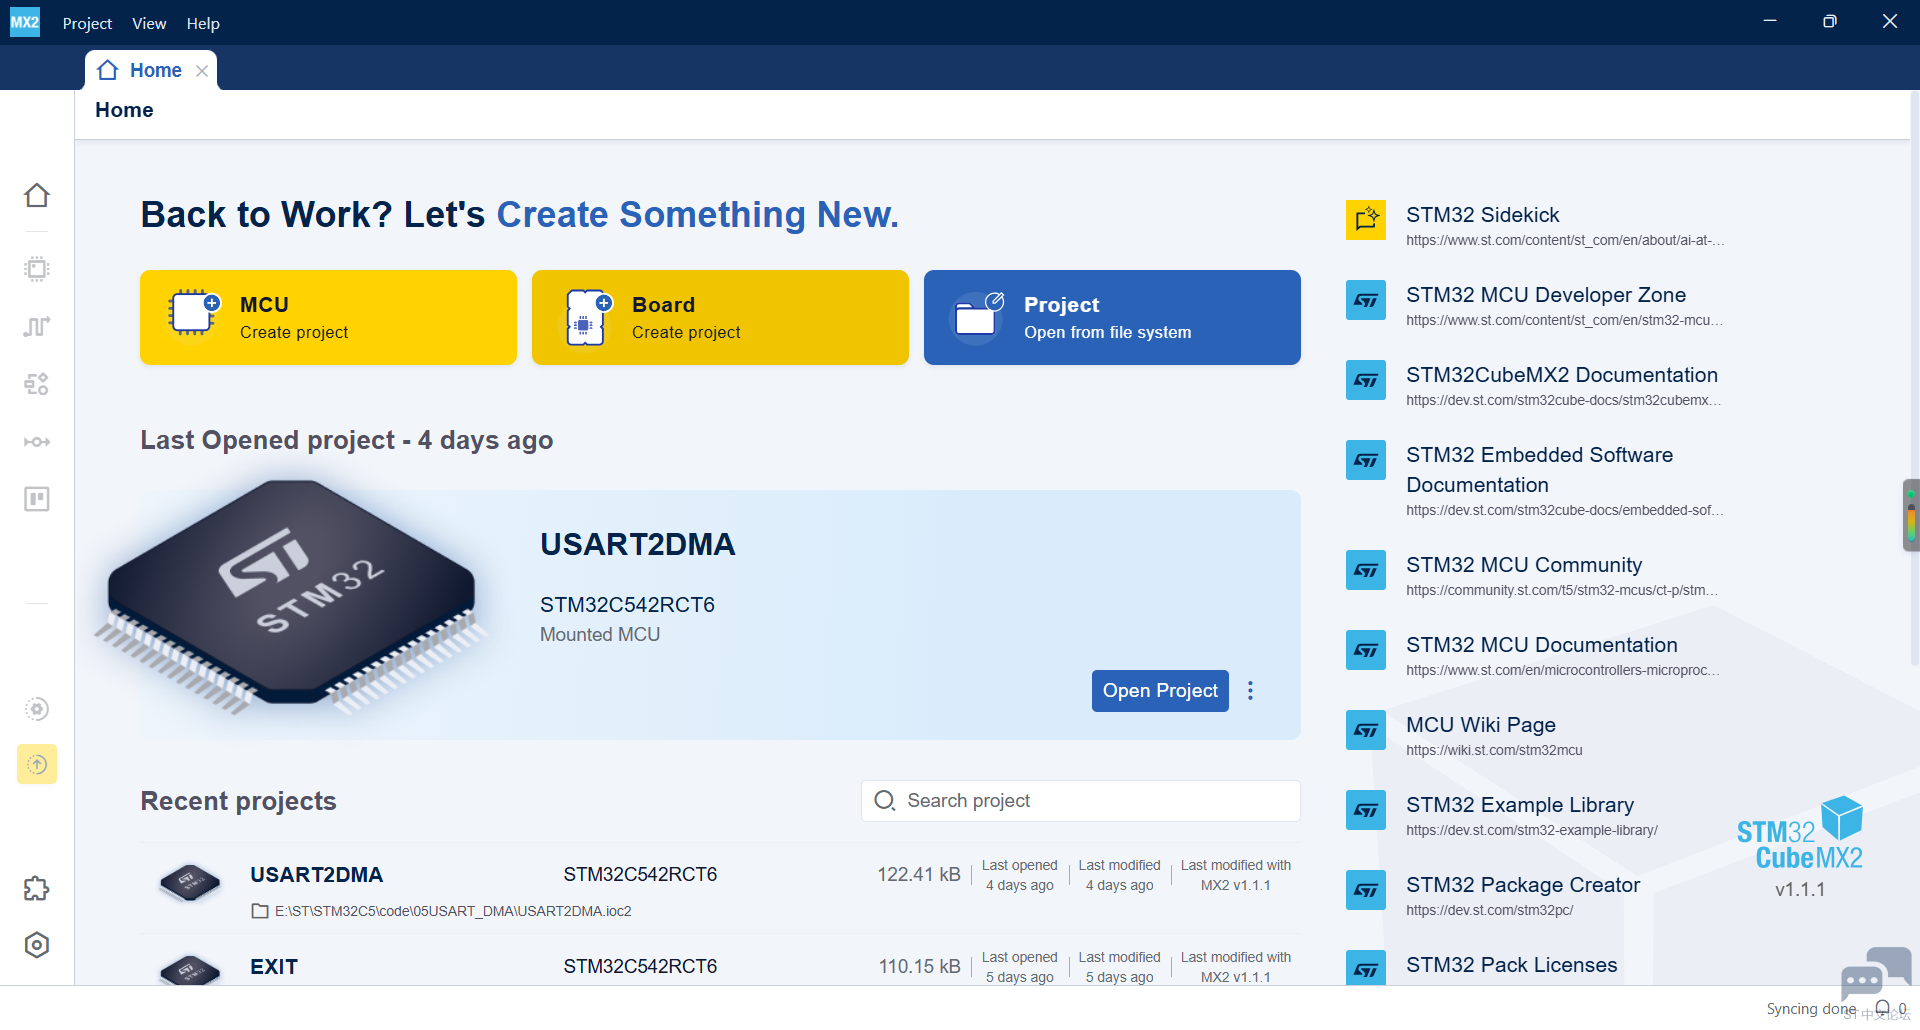The height and width of the screenshot is (1030, 1920).
Task: Click the Open Project button
Action: (x=1160, y=691)
